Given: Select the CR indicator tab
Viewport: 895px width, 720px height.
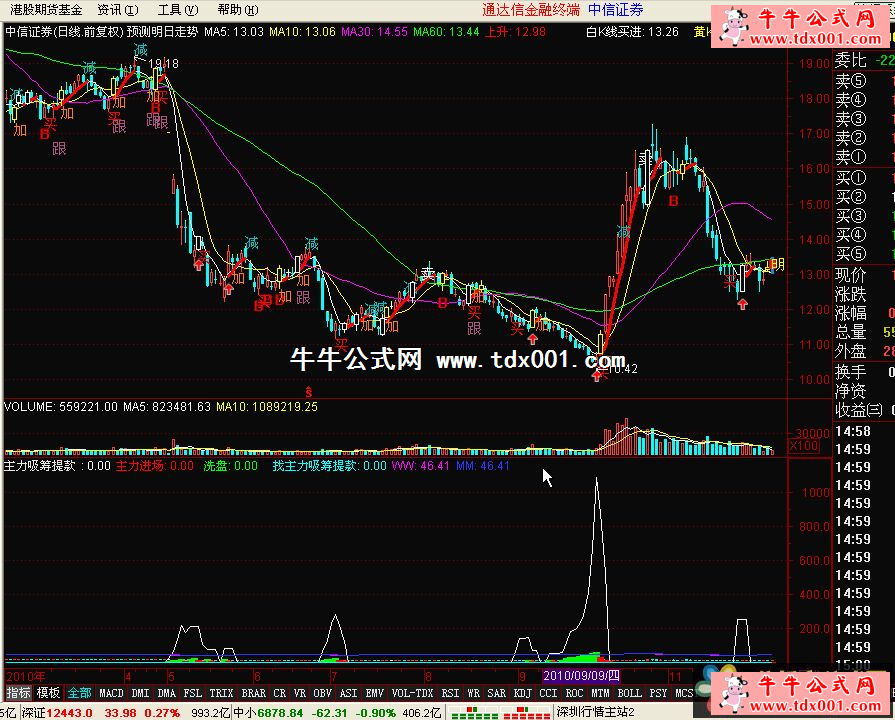Looking at the screenshot, I should coord(280,693).
